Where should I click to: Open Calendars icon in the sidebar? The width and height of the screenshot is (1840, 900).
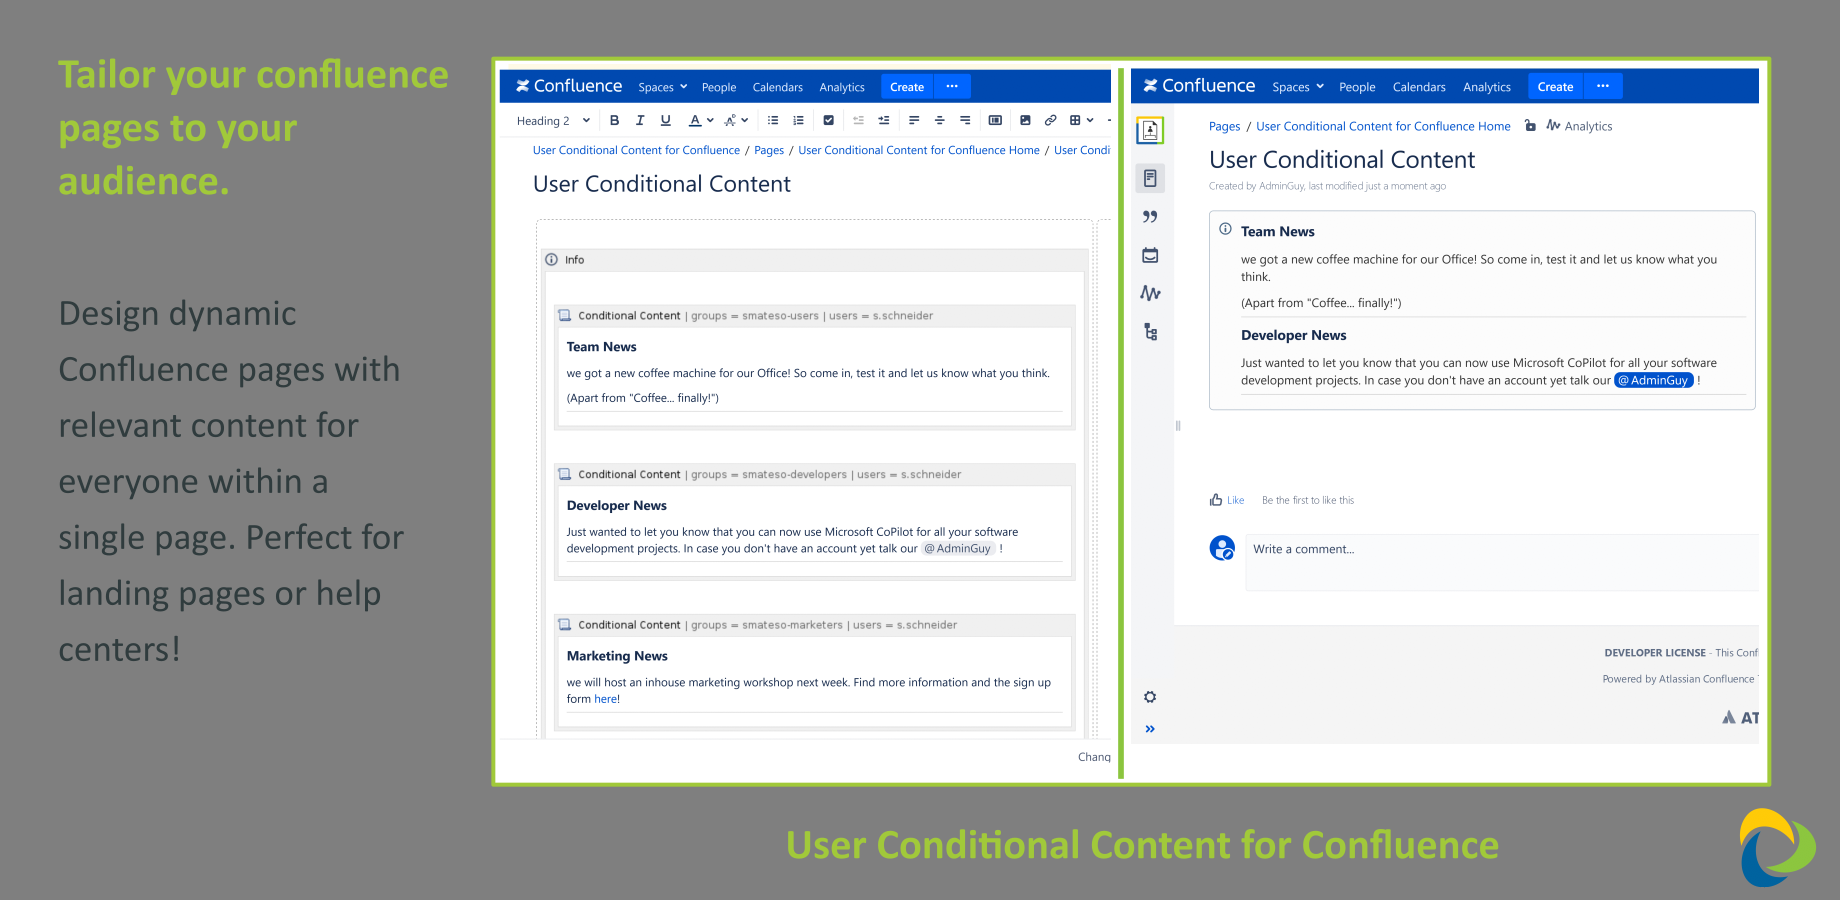(x=1150, y=255)
